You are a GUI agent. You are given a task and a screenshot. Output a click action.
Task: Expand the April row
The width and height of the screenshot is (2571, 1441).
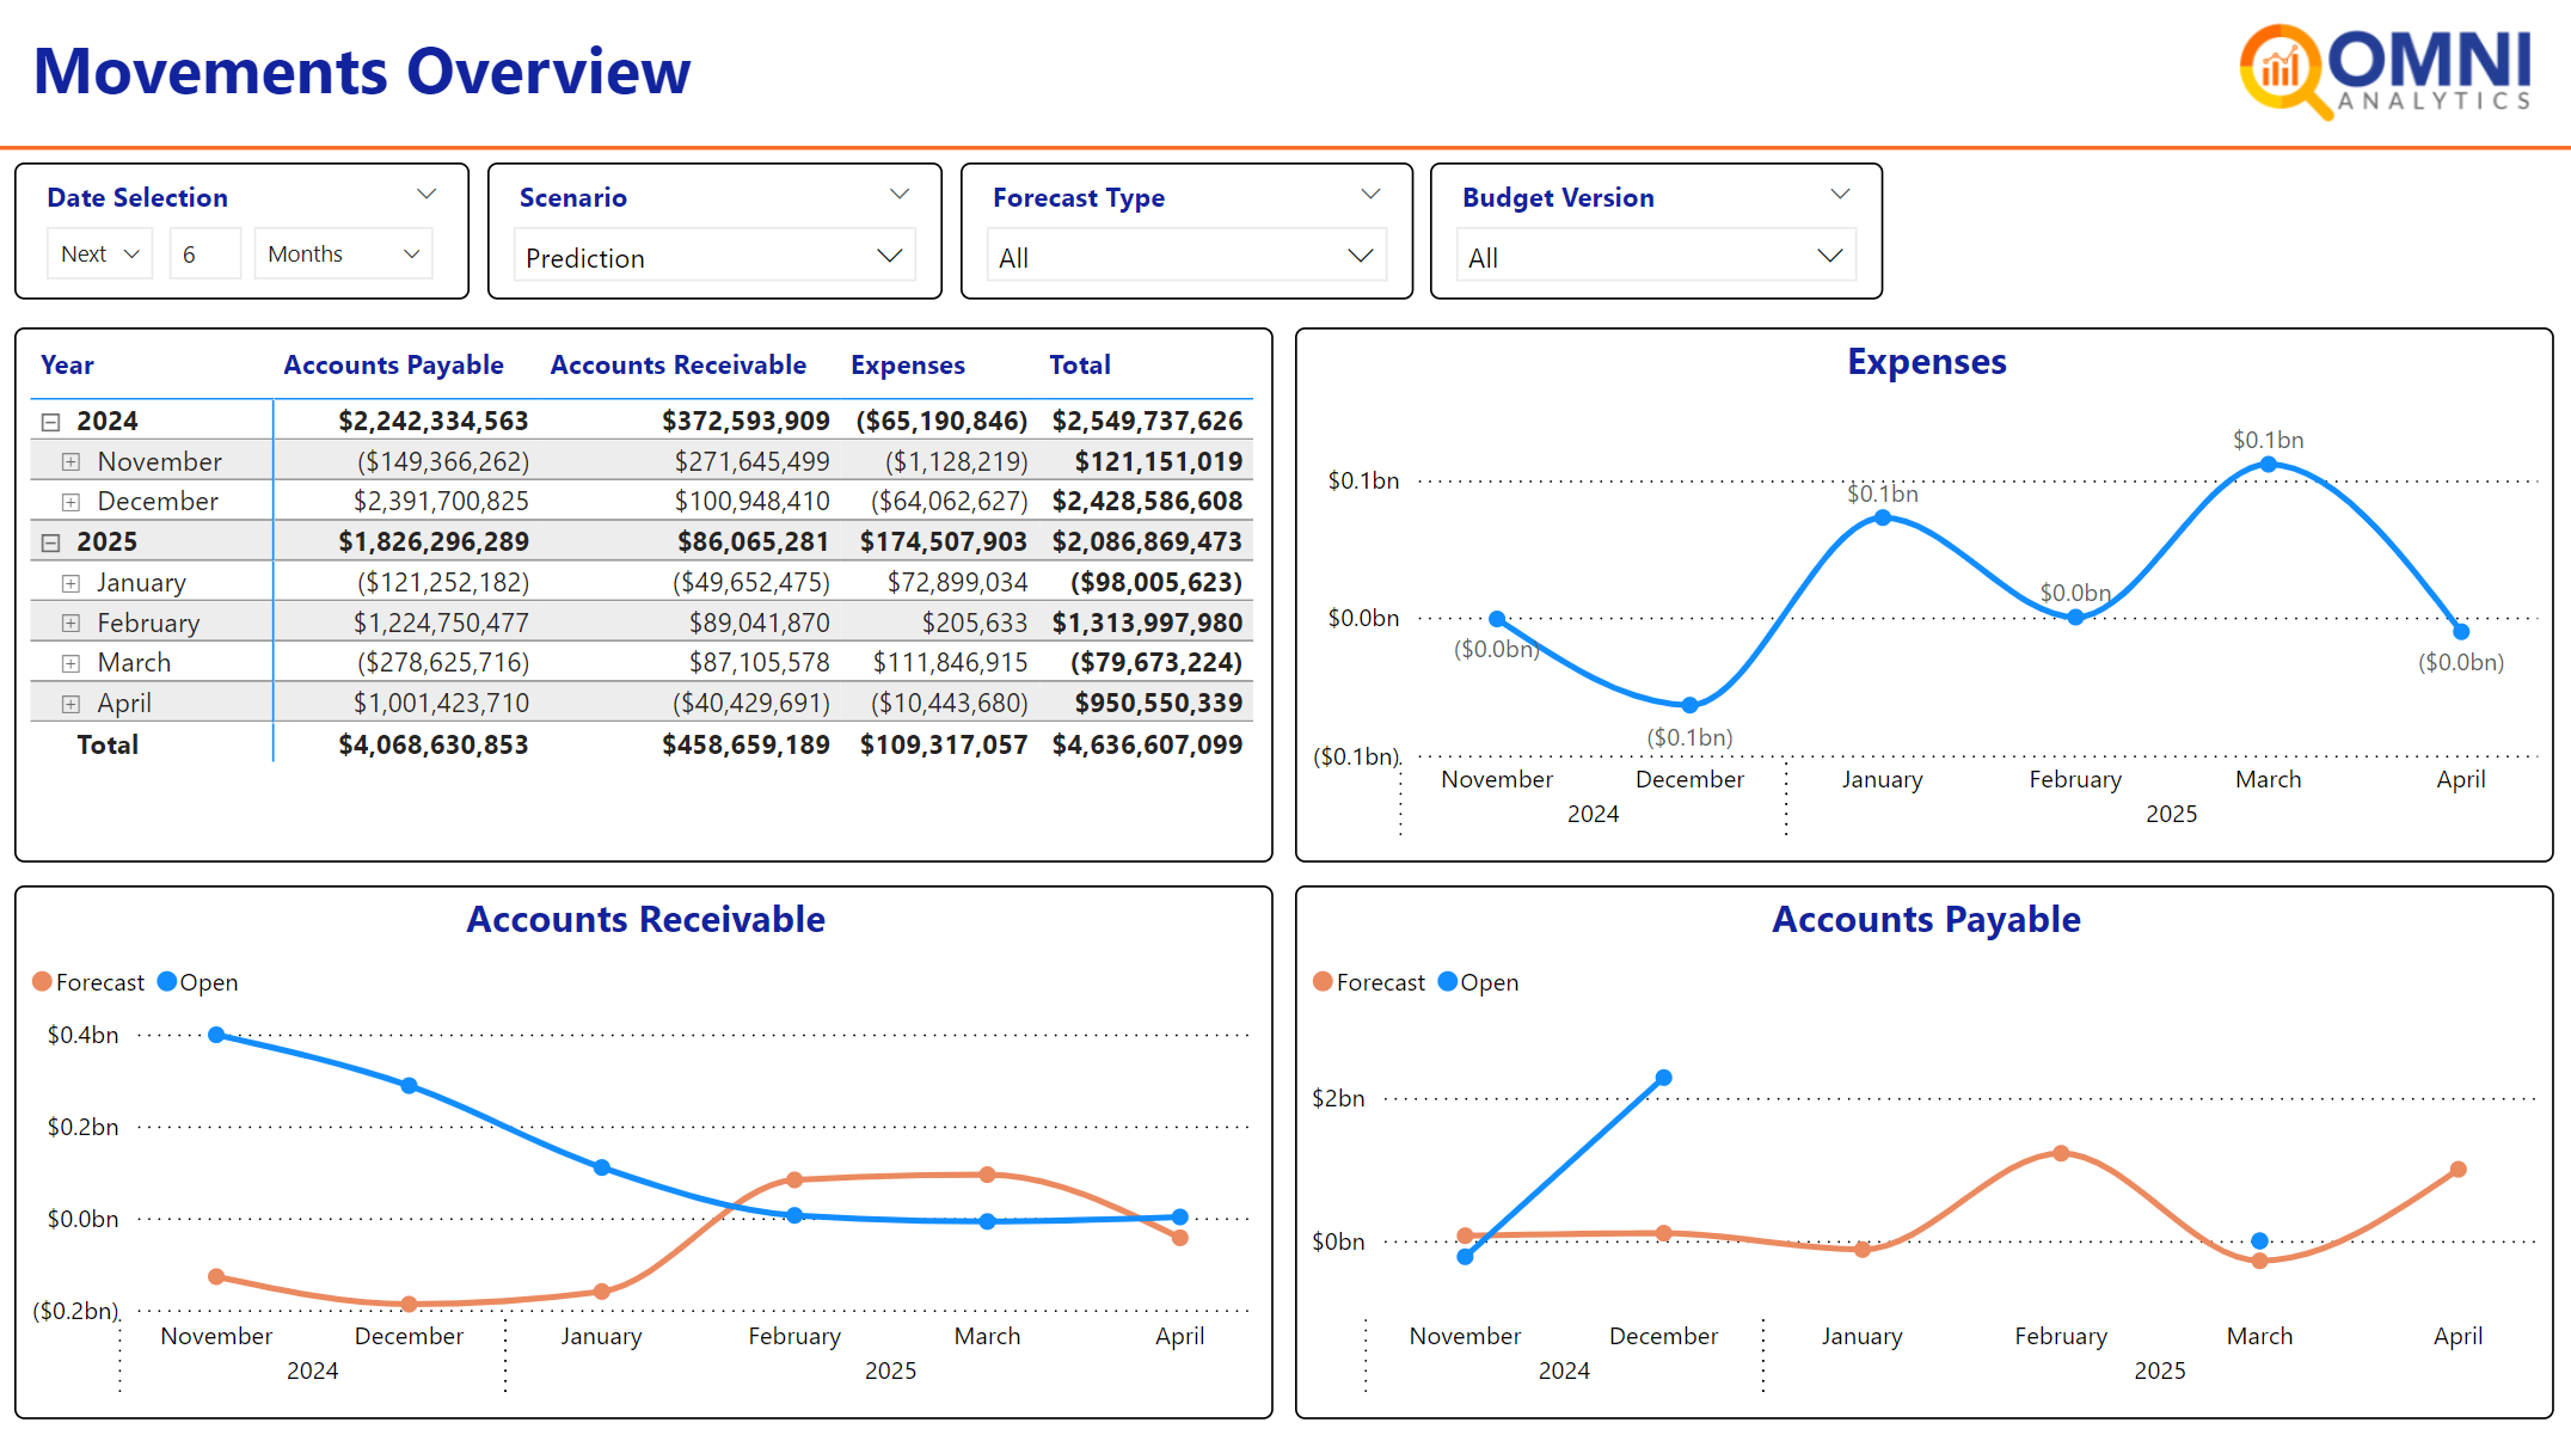[70, 704]
